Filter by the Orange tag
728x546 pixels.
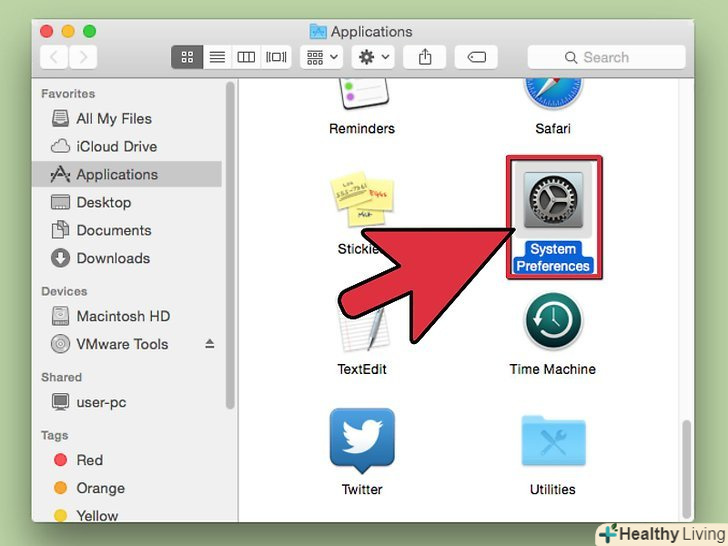[x=127, y=488]
